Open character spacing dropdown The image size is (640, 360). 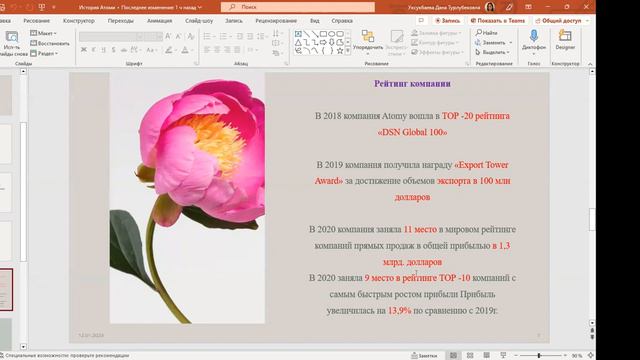136,50
